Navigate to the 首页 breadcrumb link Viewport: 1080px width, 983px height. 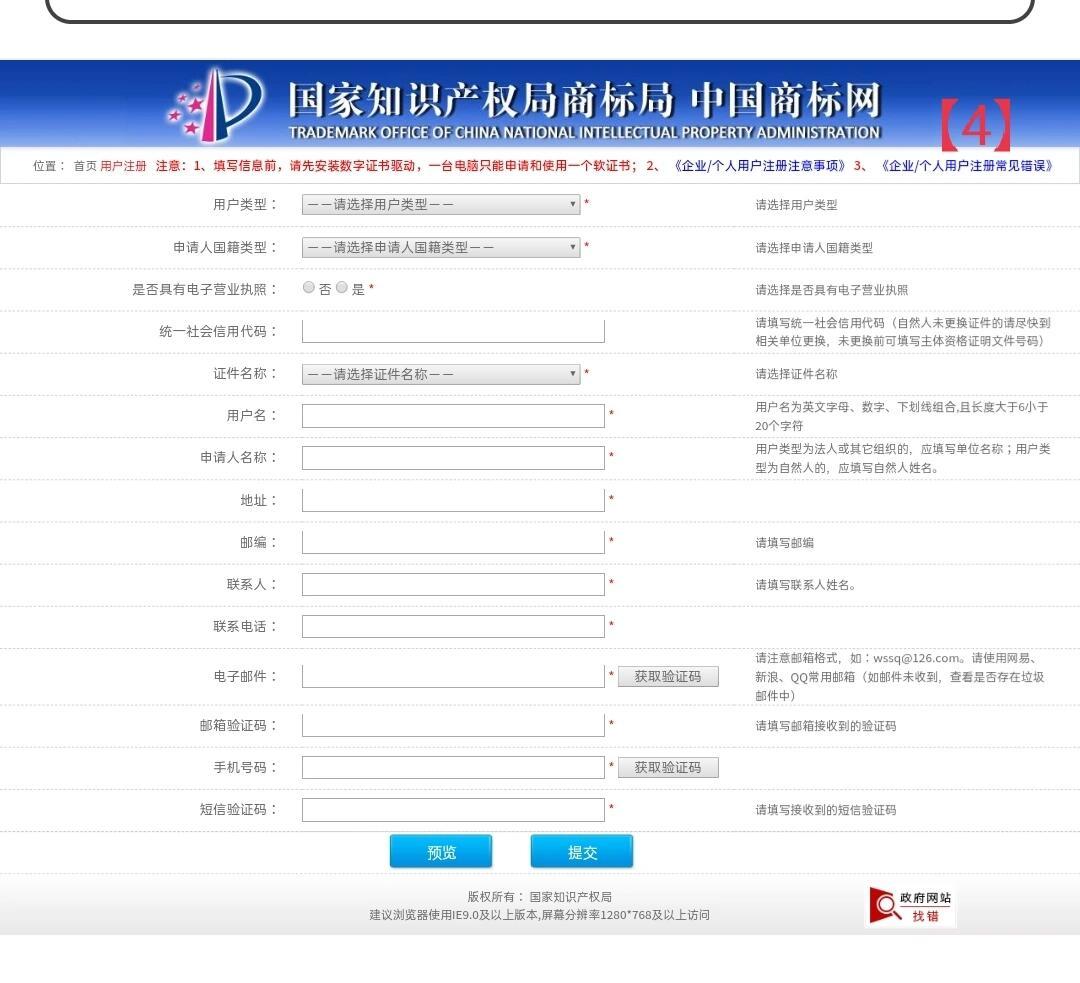[83, 167]
